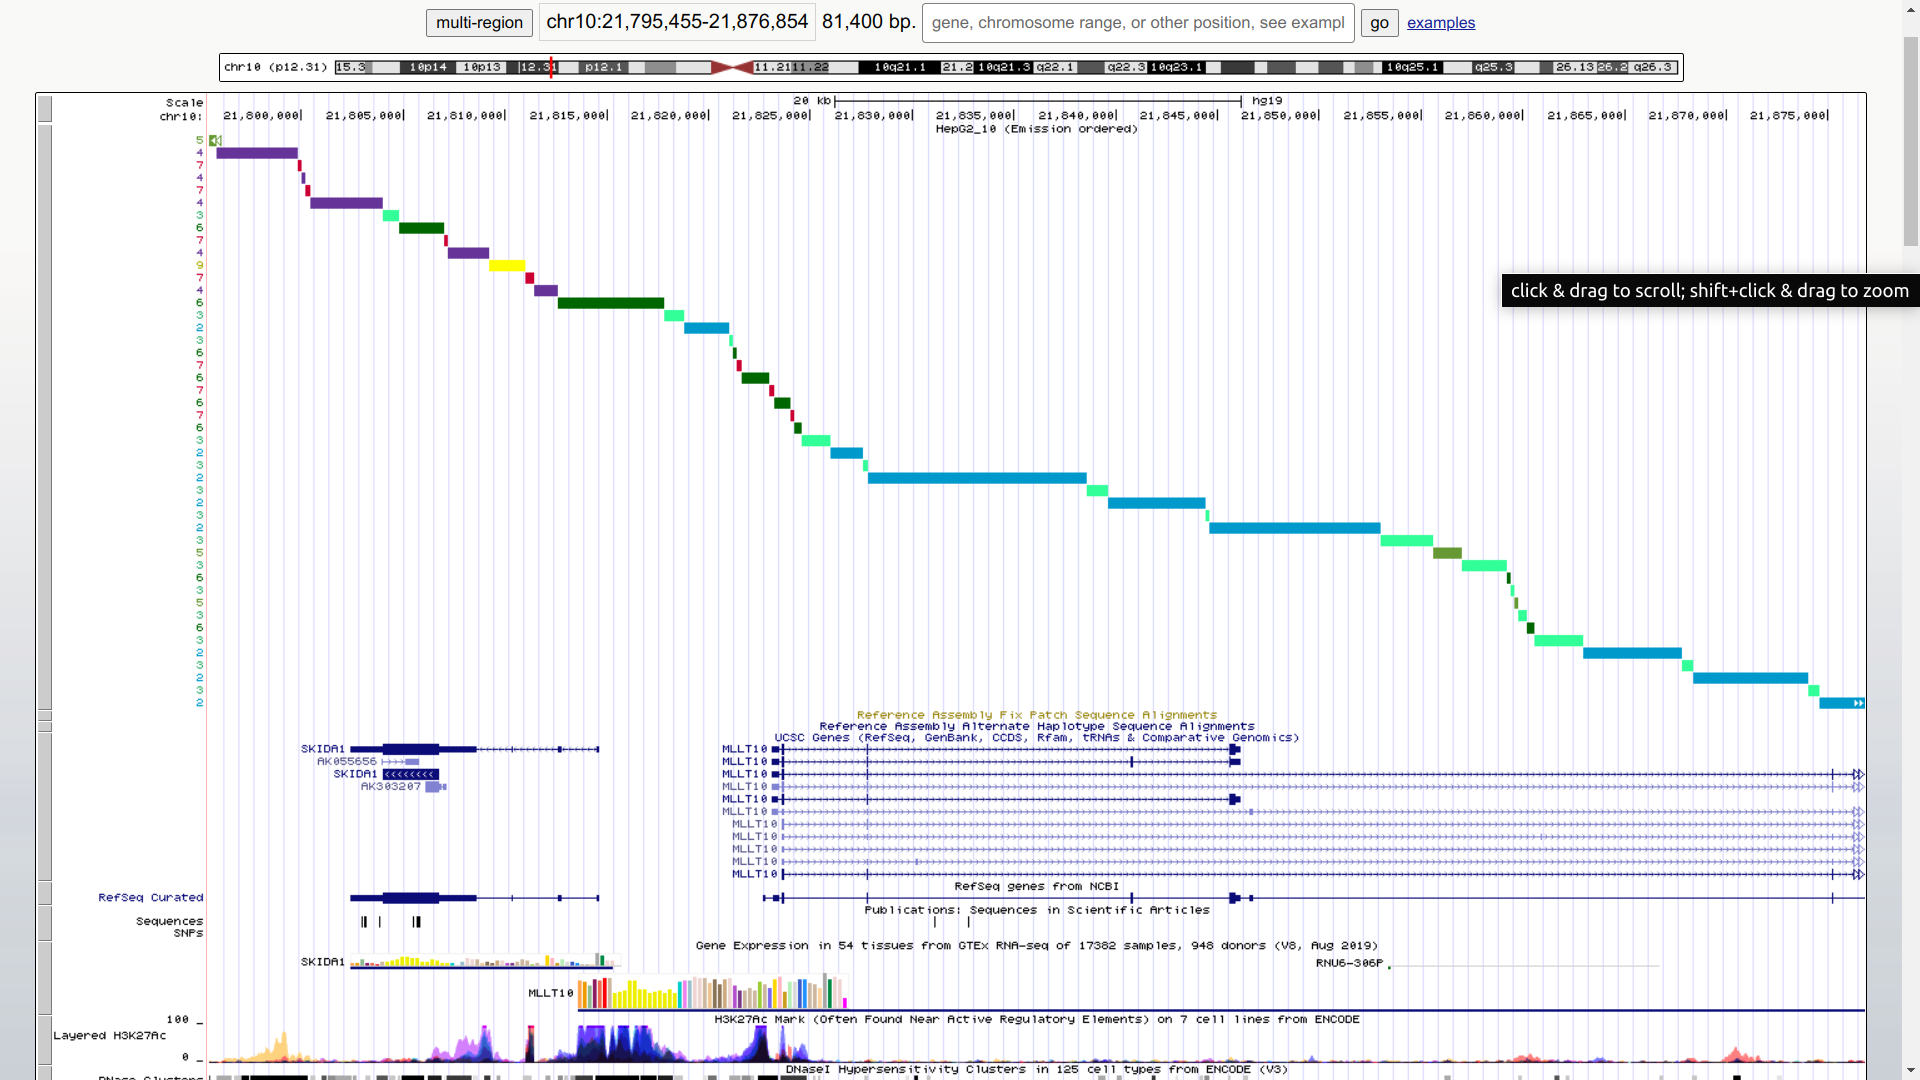The image size is (1920, 1080).
Task: Click the H3K27Ac Mark track title
Action: [1037, 1019]
